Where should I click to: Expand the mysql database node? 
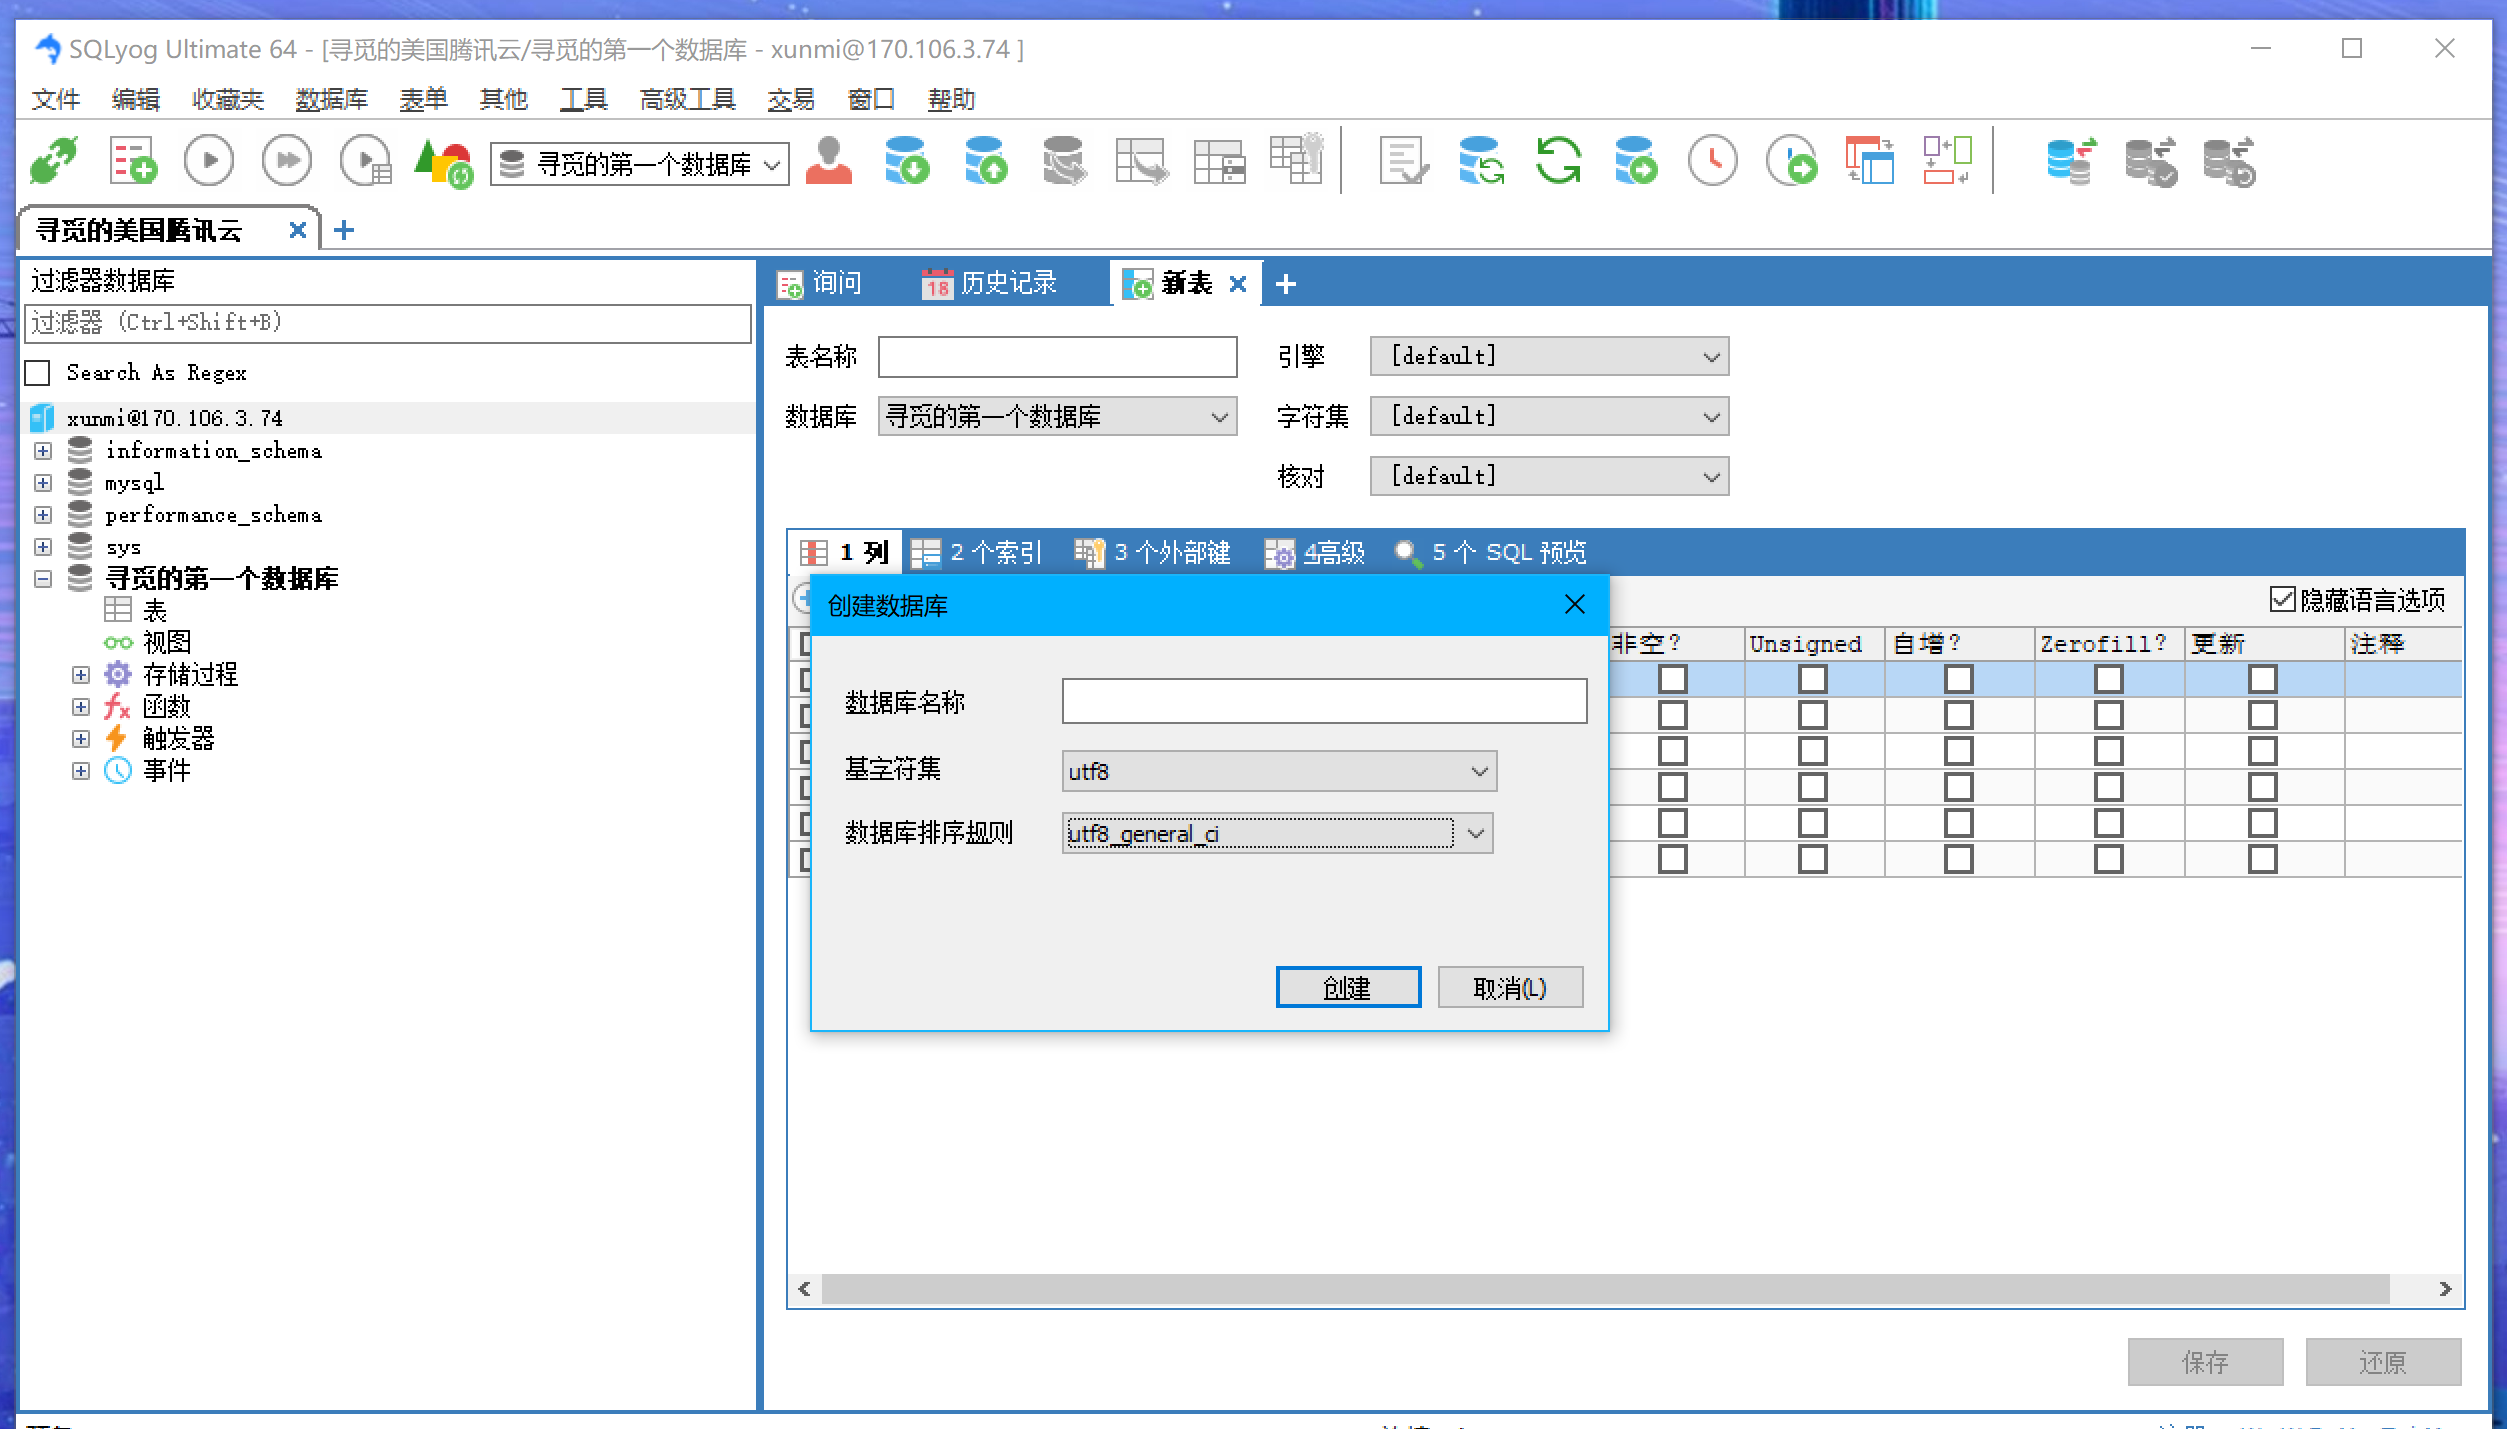43,483
